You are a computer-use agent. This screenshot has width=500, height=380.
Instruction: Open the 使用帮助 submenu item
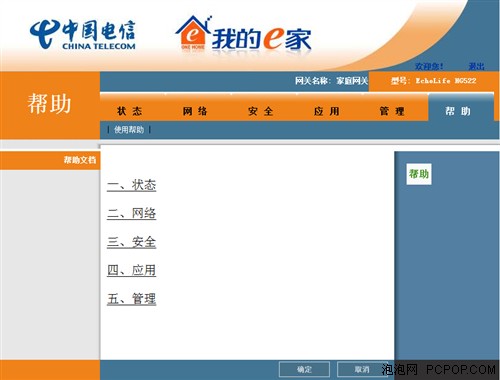tap(129, 130)
